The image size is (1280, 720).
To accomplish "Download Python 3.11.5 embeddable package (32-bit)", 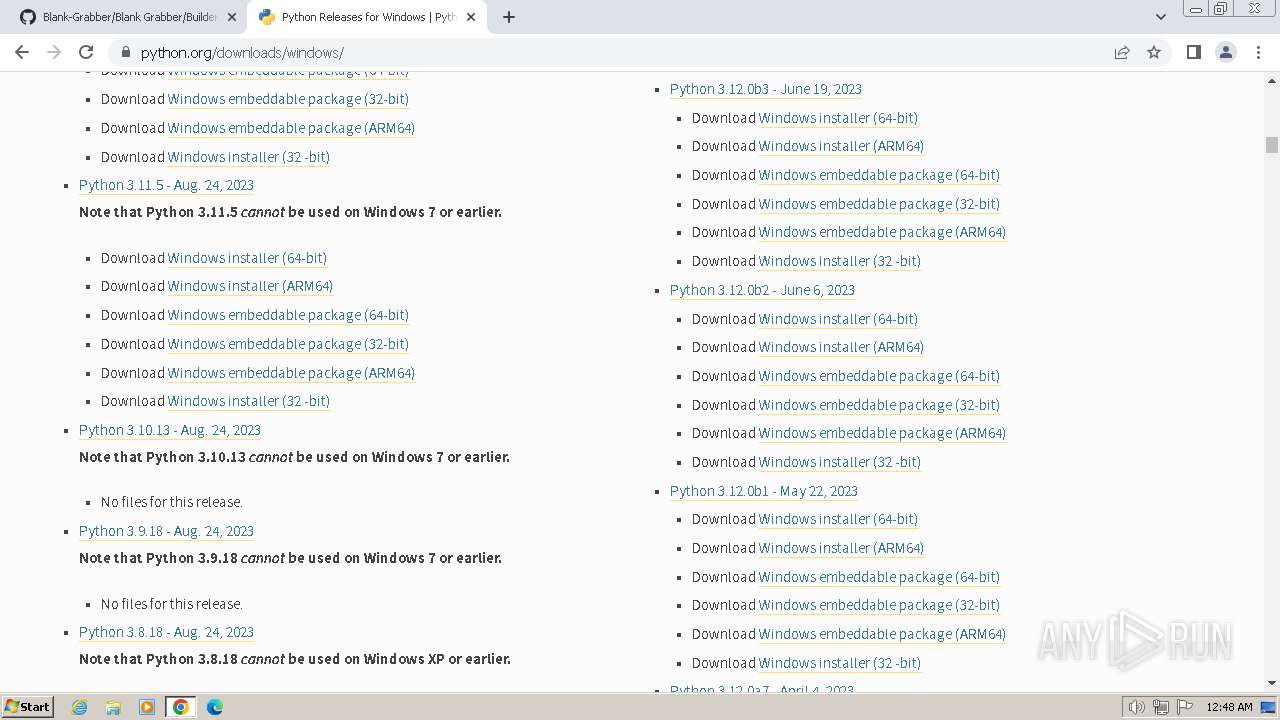I will coord(288,344).
